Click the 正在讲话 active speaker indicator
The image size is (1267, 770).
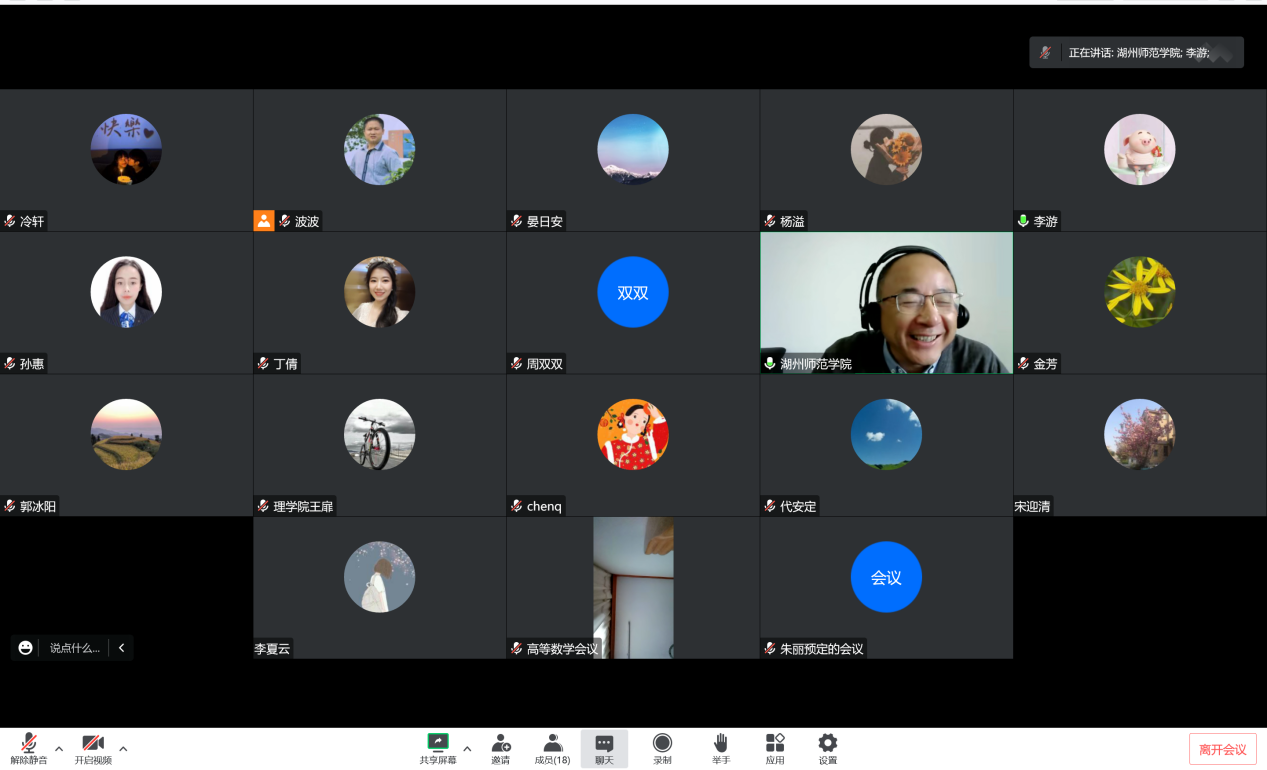tap(1136, 53)
